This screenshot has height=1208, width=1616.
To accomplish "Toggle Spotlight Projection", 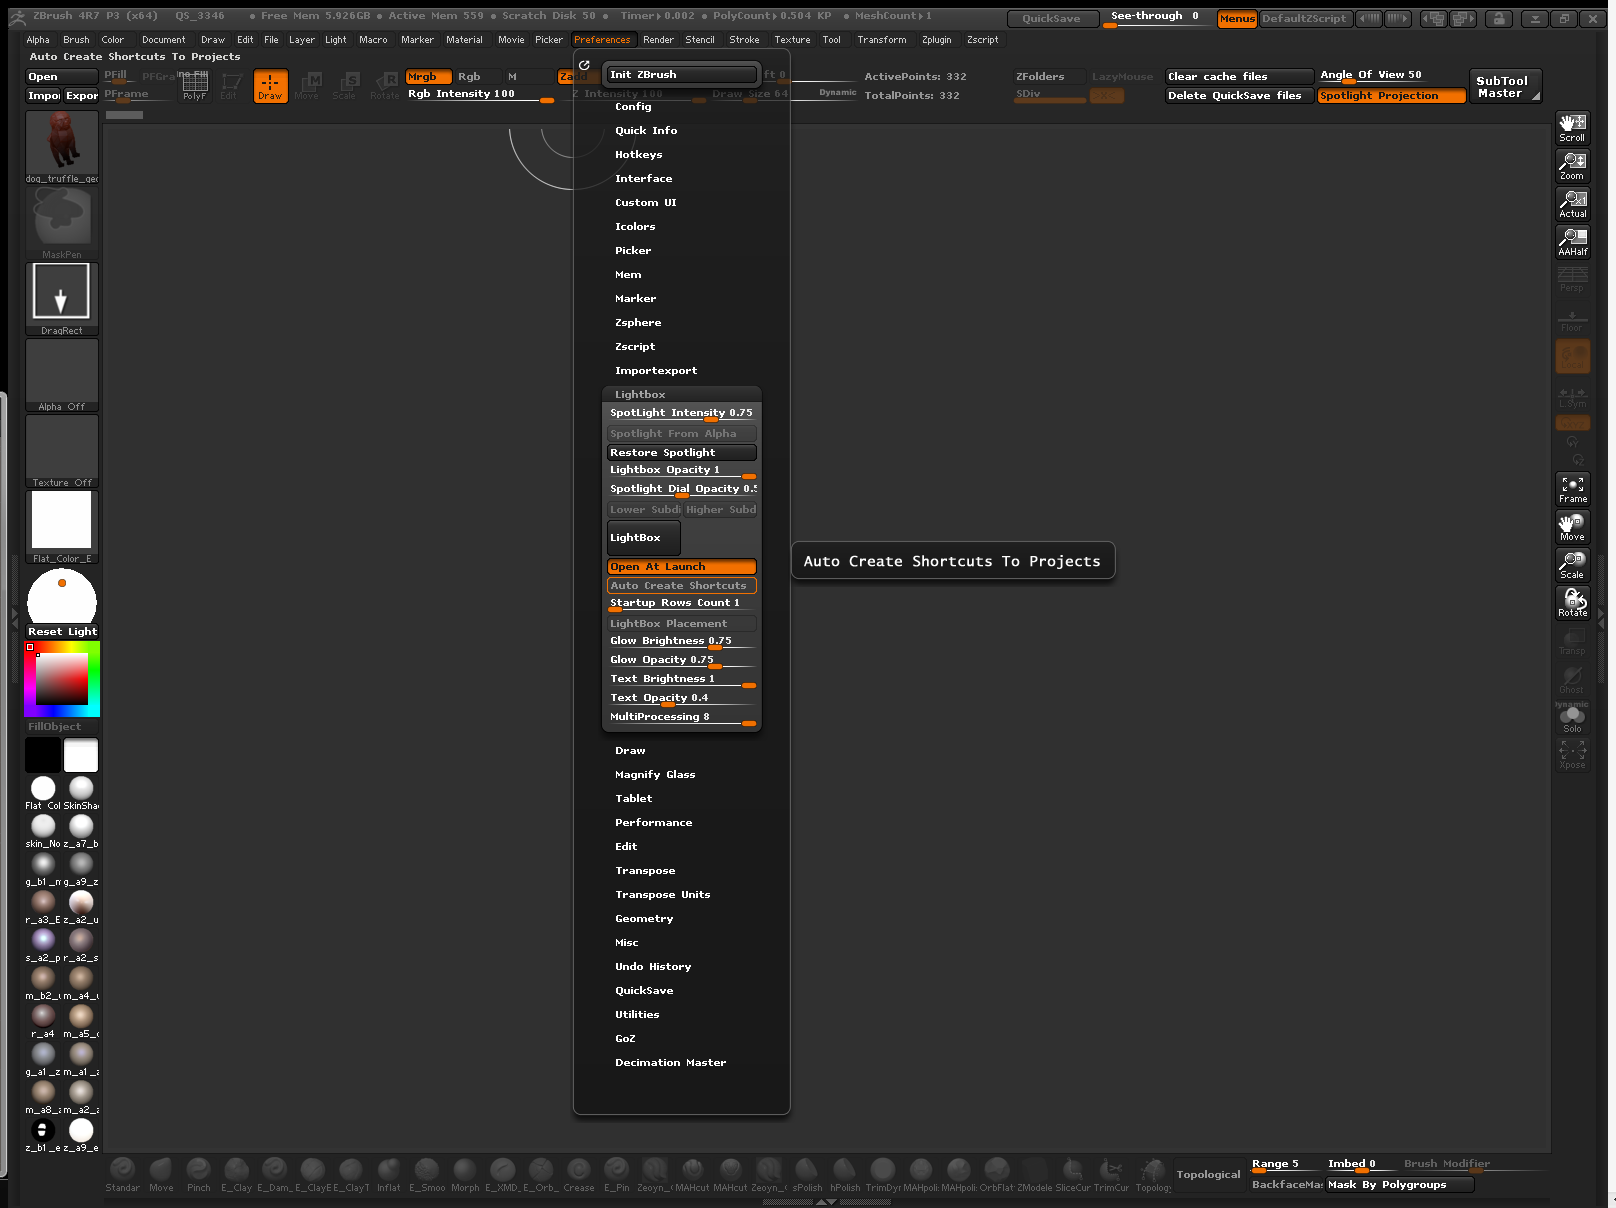I will point(1391,96).
